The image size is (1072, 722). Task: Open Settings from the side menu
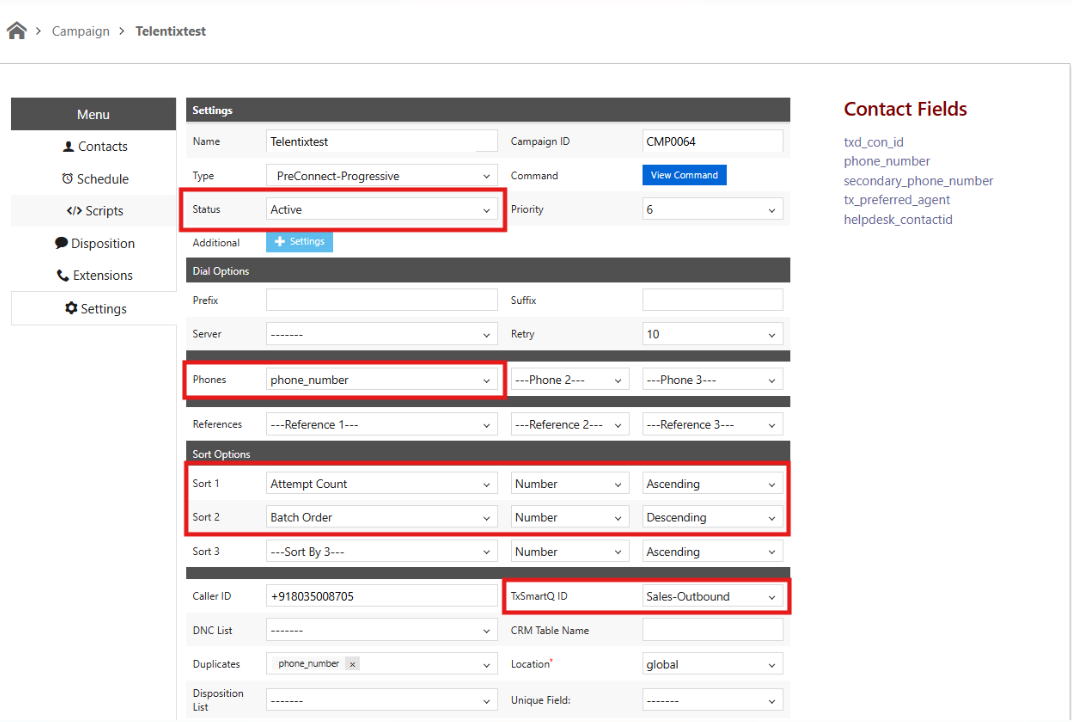pos(94,308)
